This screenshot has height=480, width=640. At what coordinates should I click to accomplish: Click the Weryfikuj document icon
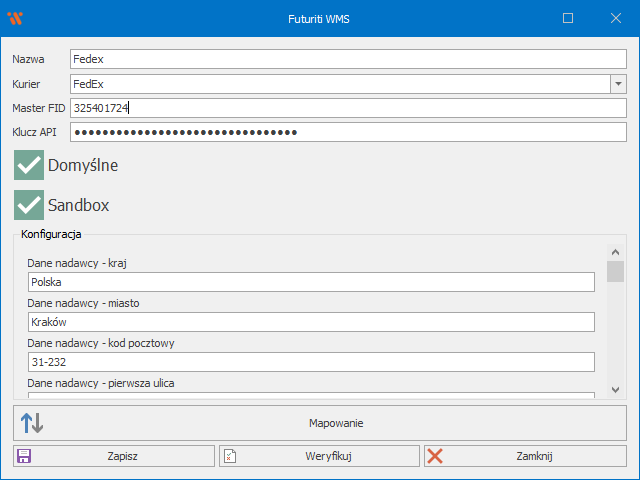230,456
